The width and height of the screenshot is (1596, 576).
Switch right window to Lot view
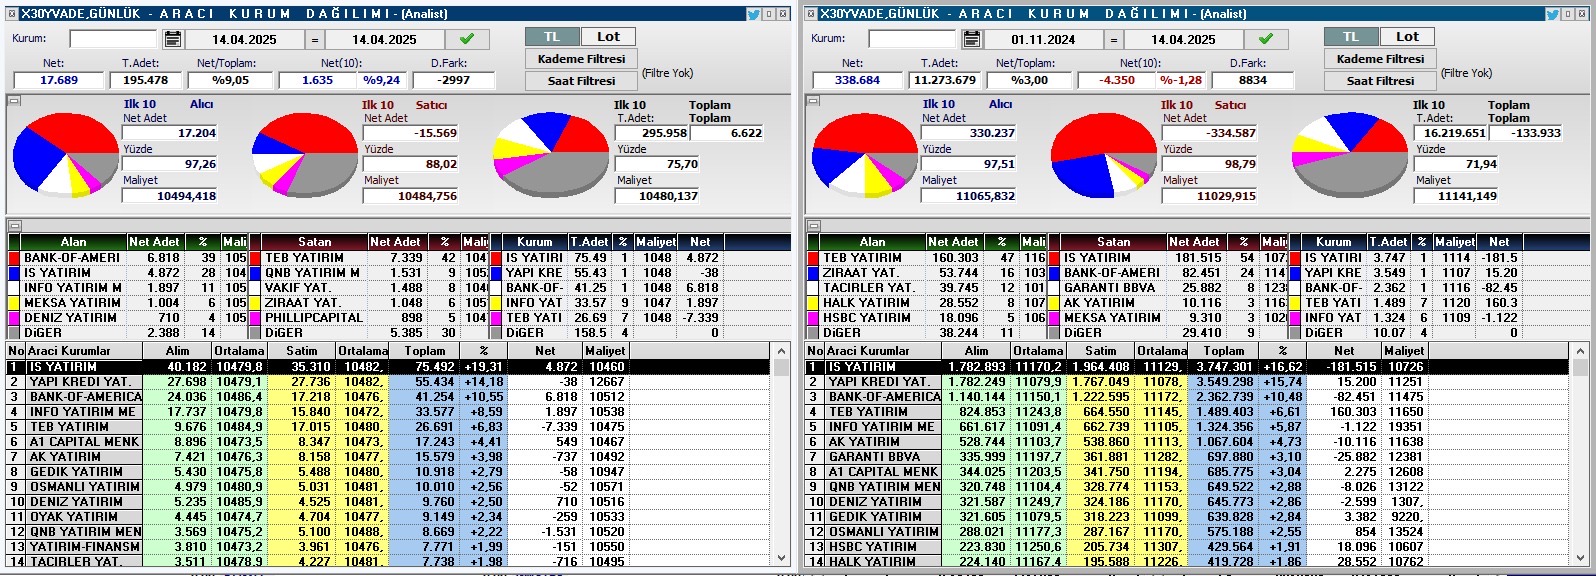click(1407, 36)
